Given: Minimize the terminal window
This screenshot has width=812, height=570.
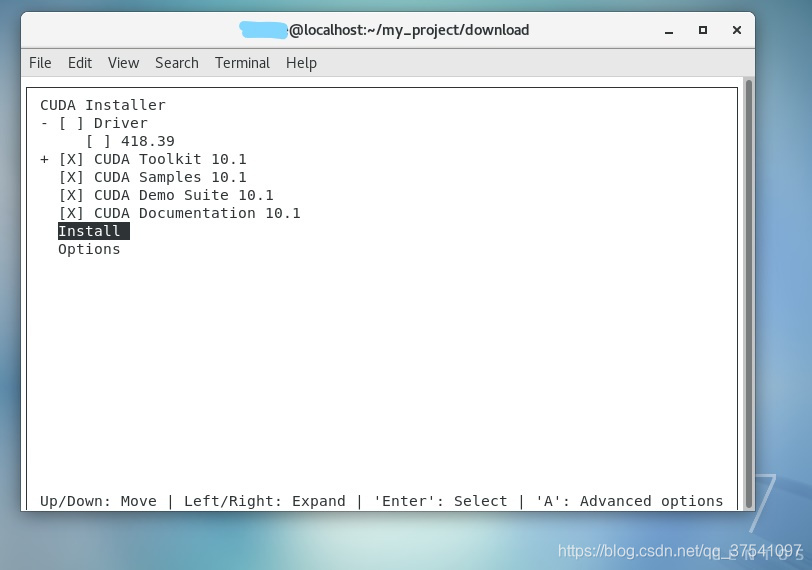Looking at the screenshot, I should (x=669, y=31).
